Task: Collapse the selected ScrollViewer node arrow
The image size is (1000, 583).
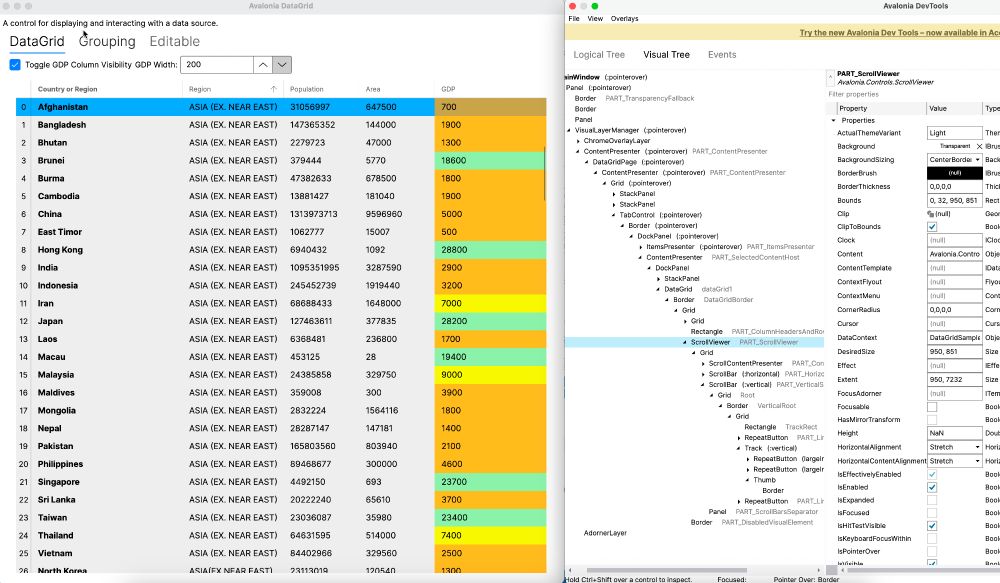Action: click(x=686, y=343)
